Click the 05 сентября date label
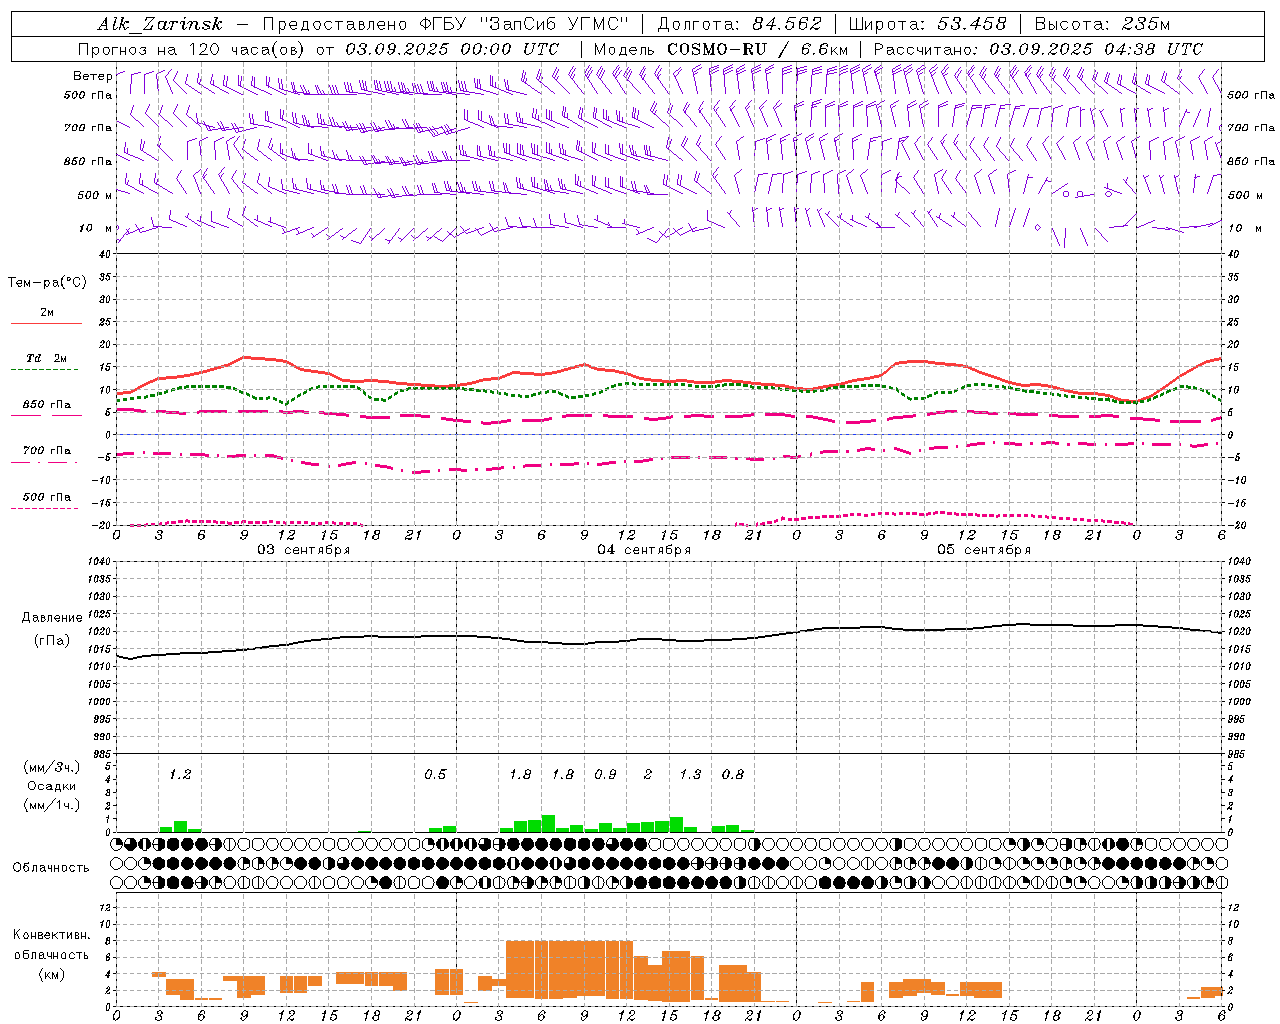This screenshot has height=1024, width=1280. tap(984, 550)
